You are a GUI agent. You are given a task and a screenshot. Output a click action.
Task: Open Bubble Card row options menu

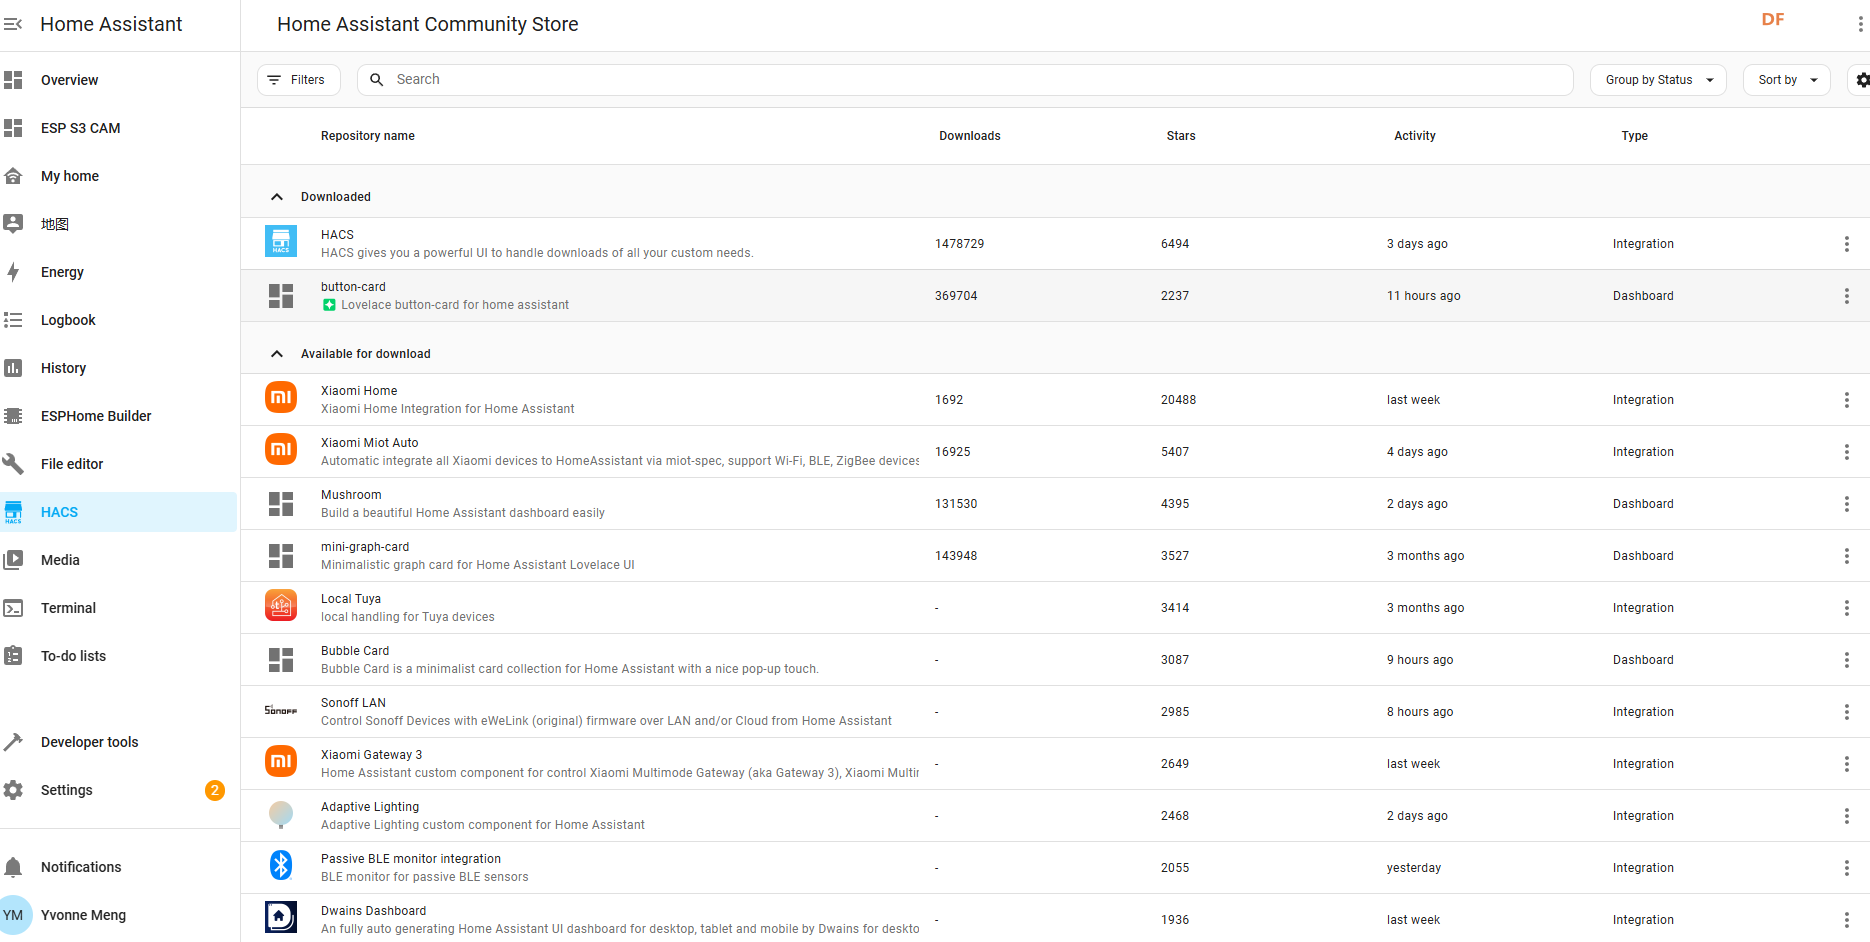pyautogui.click(x=1846, y=660)
